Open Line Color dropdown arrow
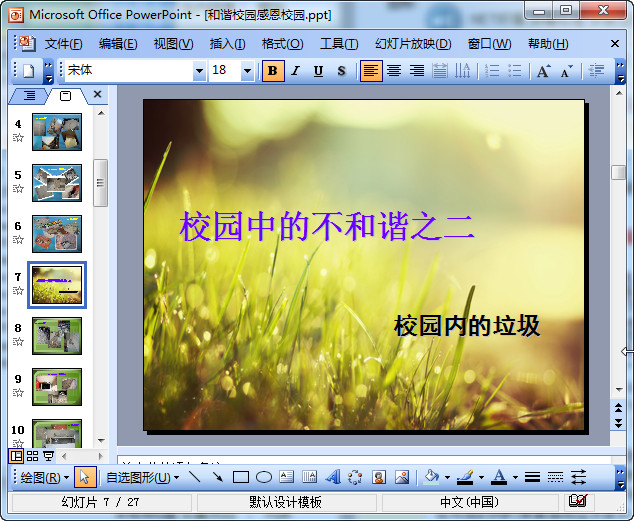 click(481, 477)
